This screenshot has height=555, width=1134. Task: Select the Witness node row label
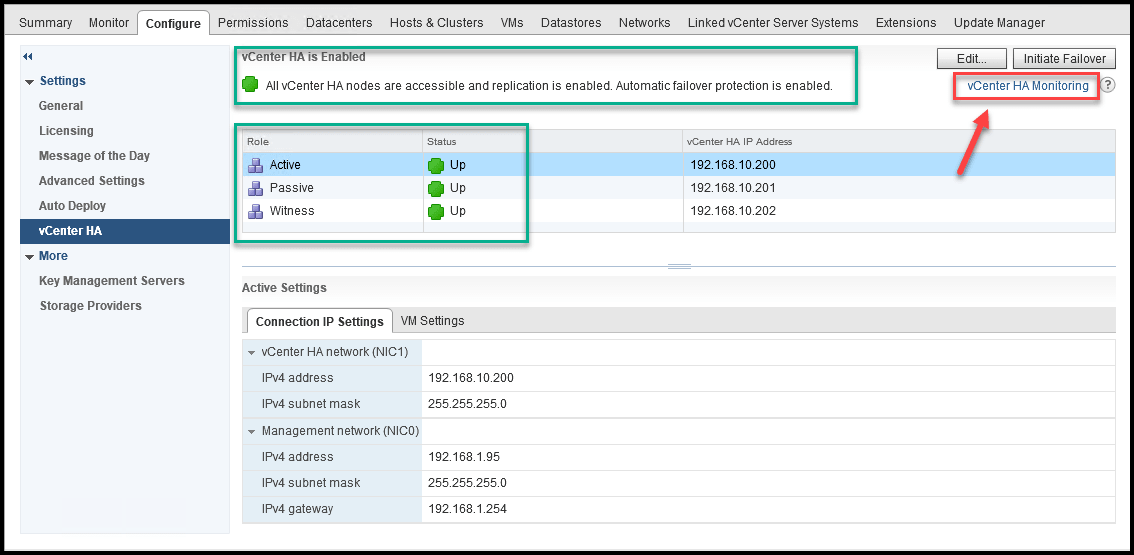tap(292, 211)
